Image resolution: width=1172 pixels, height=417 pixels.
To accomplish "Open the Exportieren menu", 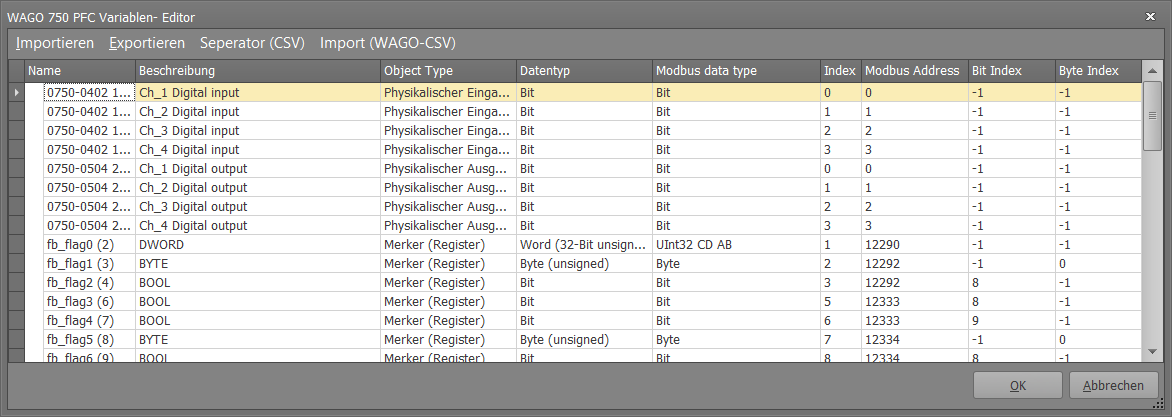I will click(x=146, y=43).
